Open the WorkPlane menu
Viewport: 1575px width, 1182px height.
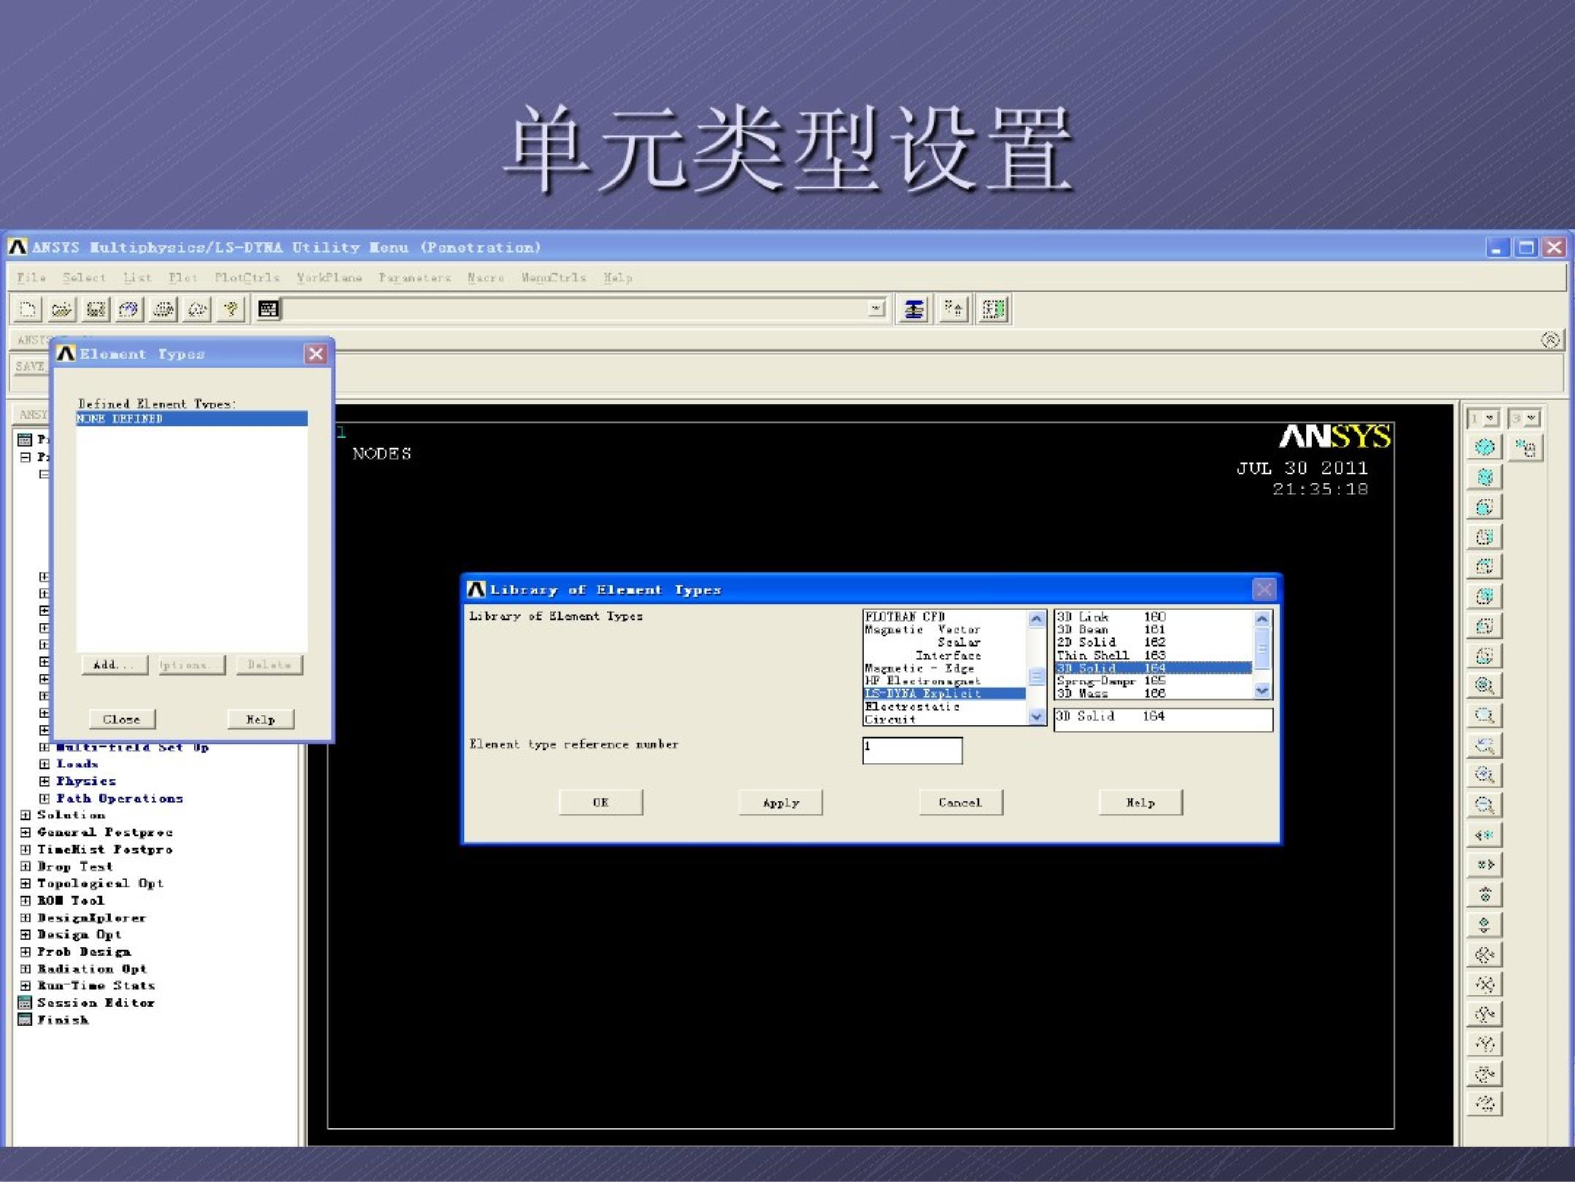pyautogui.click(x=329, y=277)
